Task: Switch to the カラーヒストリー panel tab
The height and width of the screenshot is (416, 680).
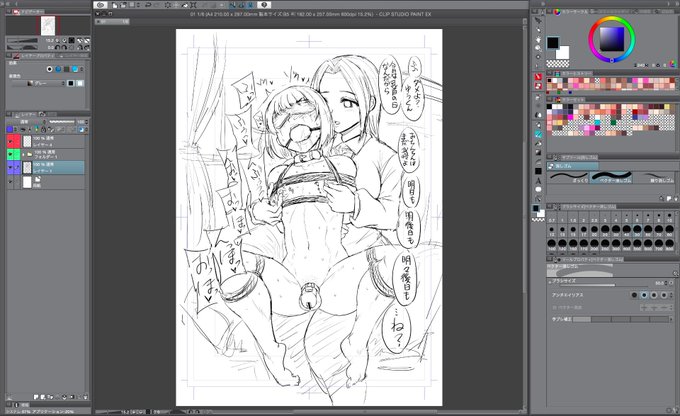Action: point(575,73)
